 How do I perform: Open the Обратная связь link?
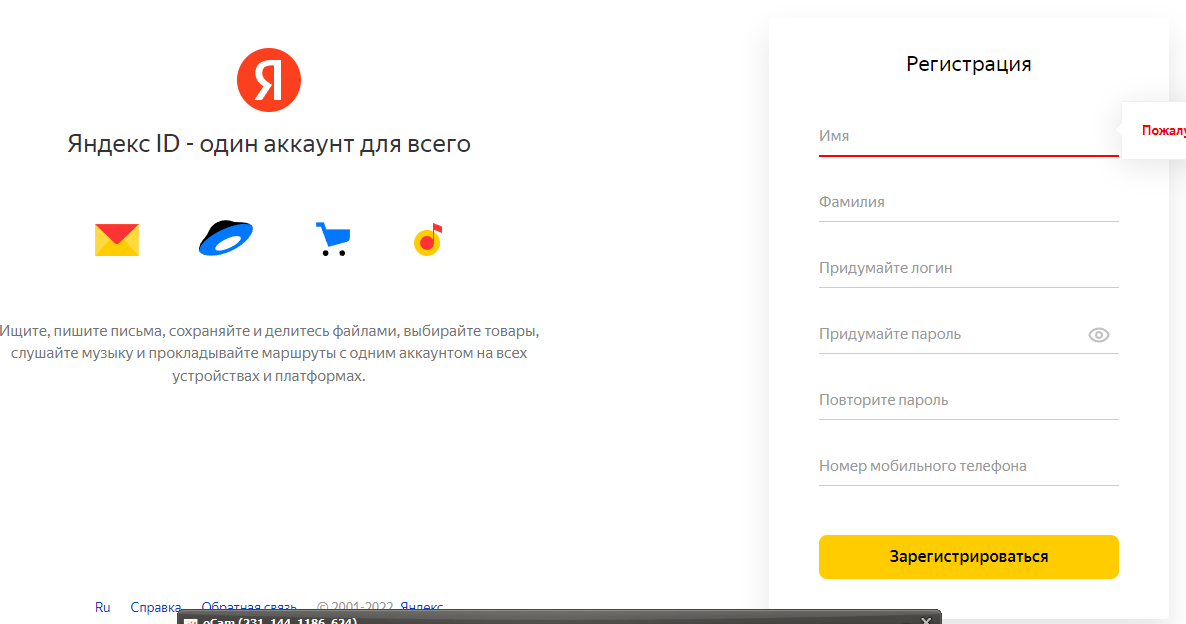(x=249, y=607)
